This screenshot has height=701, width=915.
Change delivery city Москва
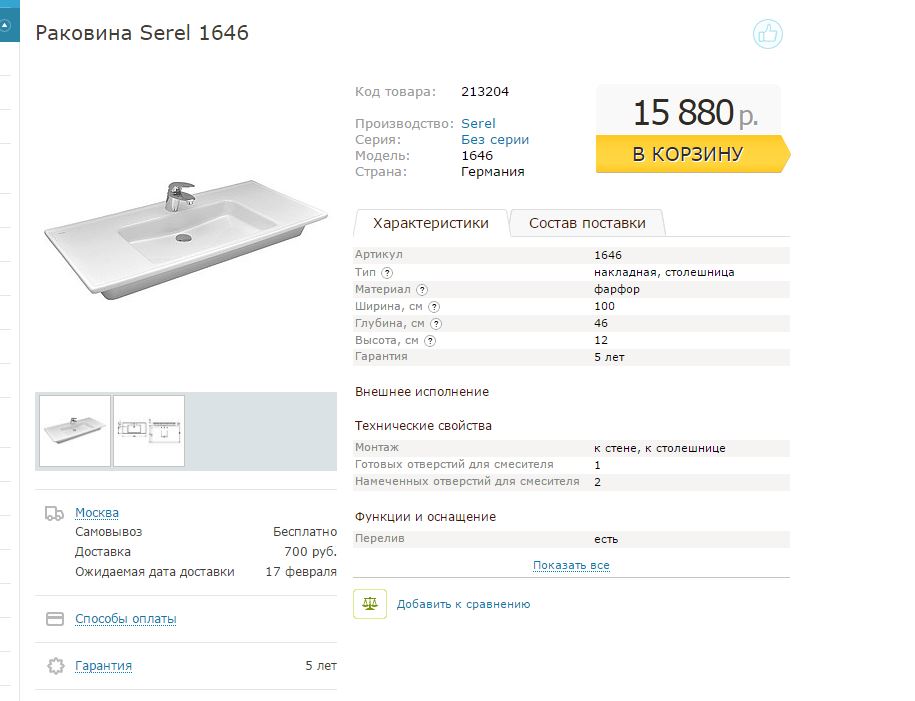[x=97, y=512]
